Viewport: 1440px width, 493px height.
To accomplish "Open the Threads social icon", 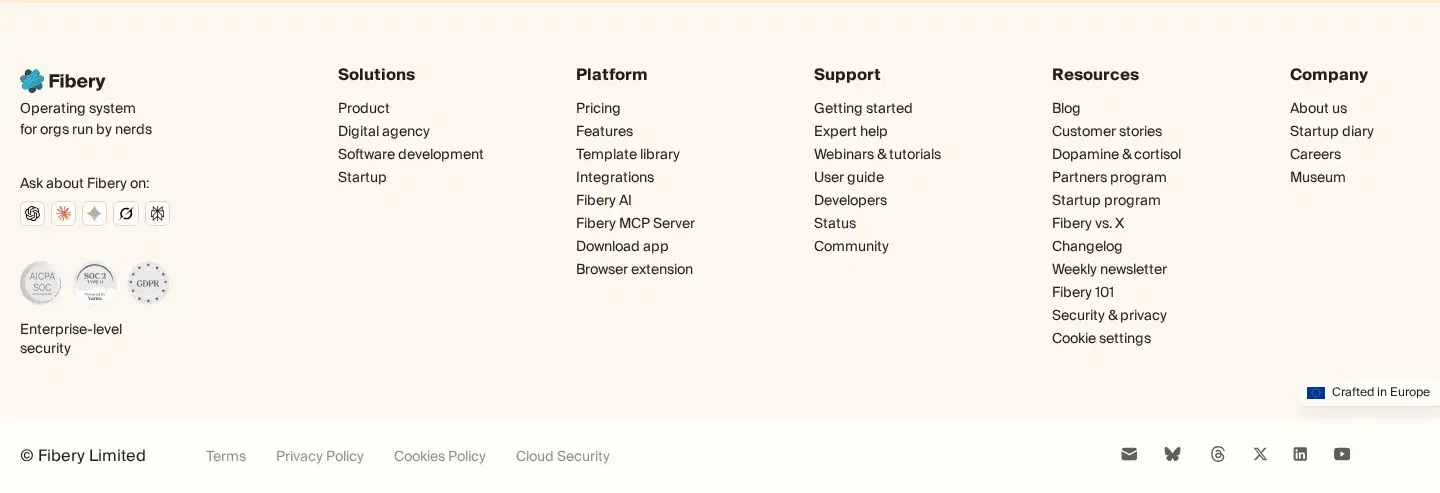I will [x=1217, y=454].
